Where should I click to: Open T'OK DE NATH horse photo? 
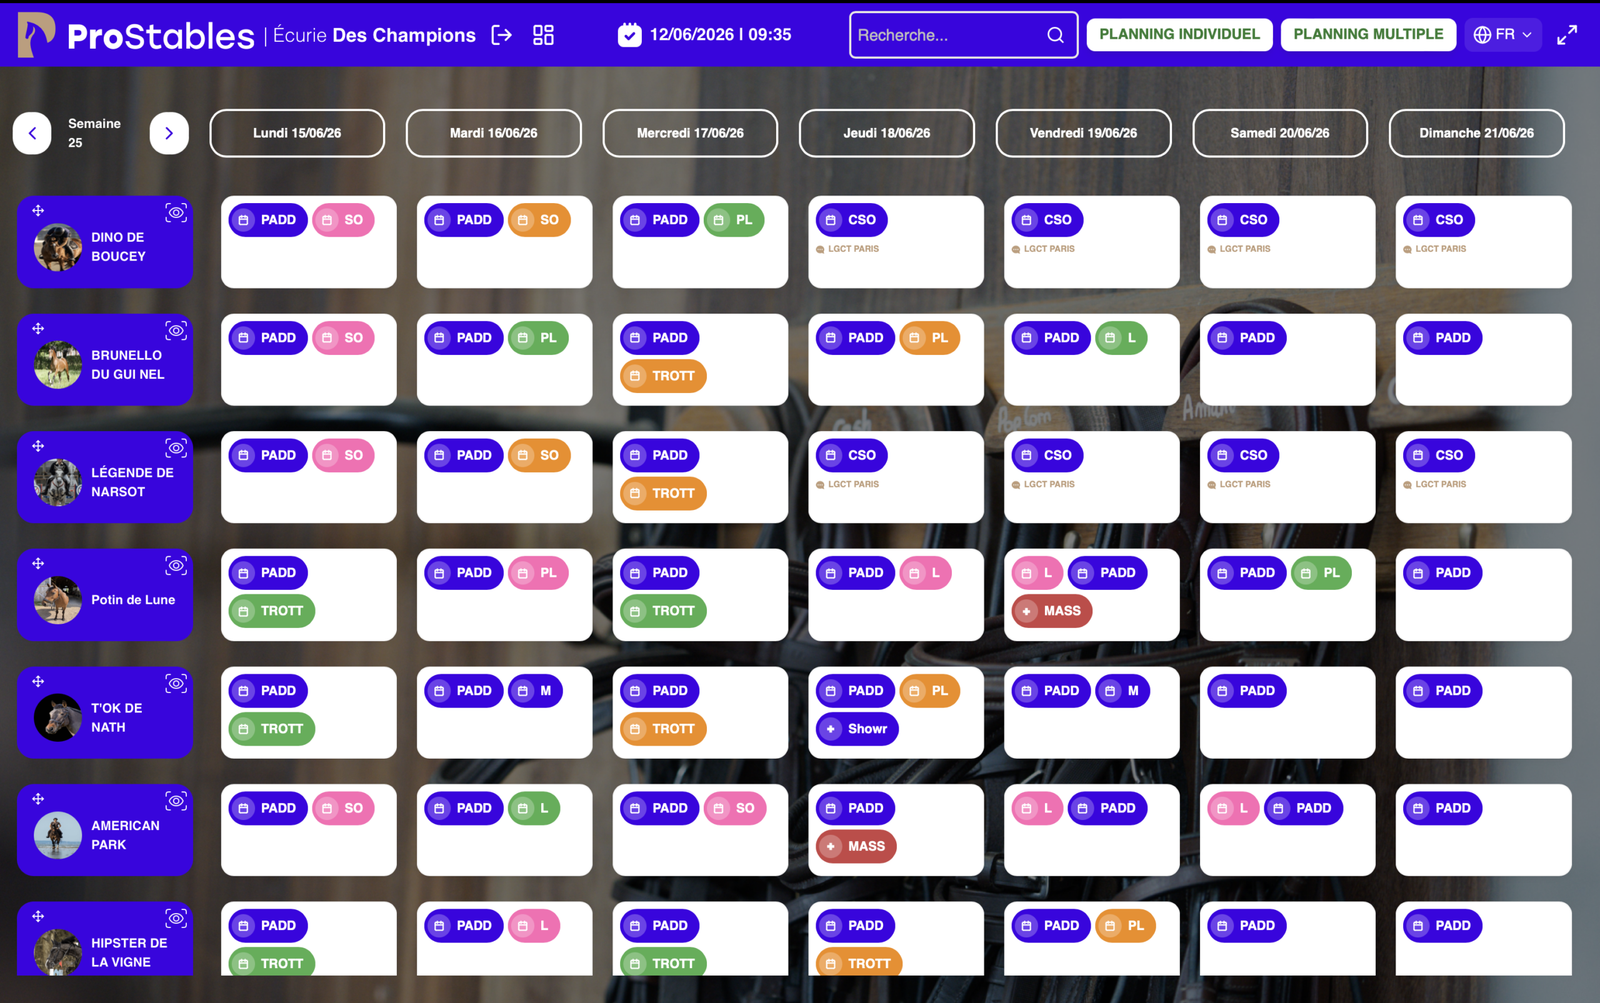coord(58,718)
